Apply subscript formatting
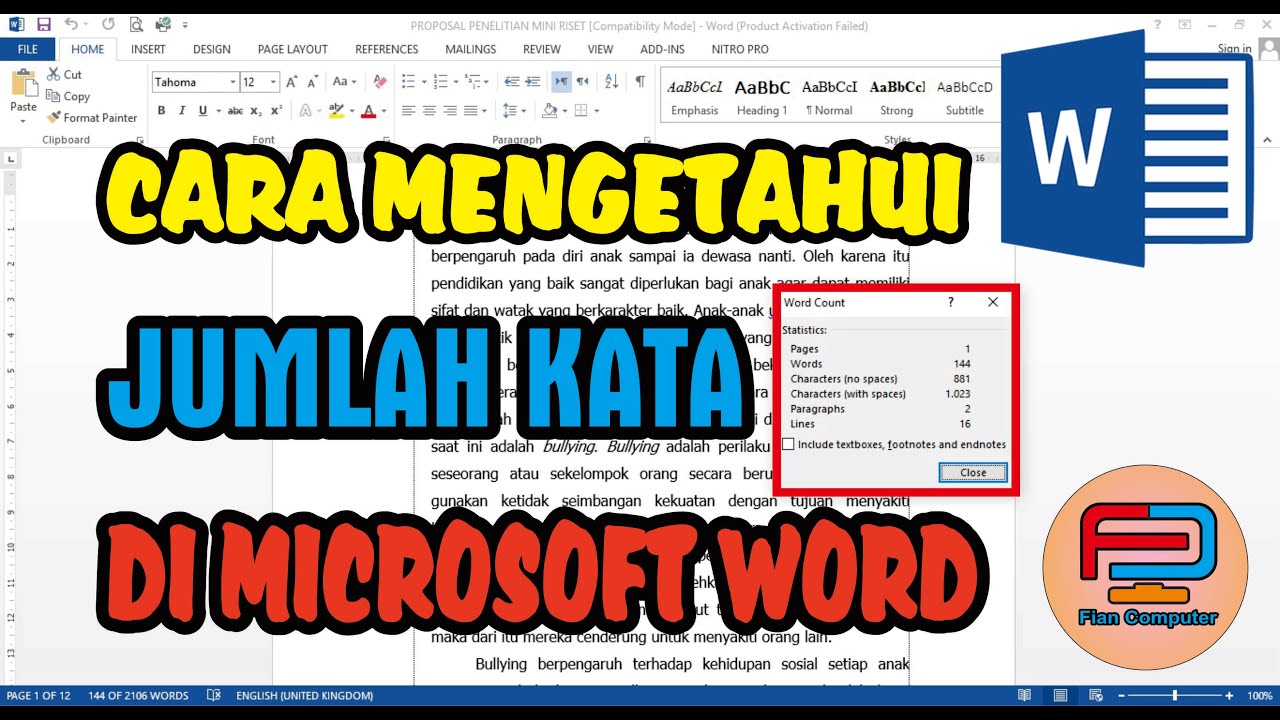The height and width of the screenshot is (720, 1280). [256, 111]
